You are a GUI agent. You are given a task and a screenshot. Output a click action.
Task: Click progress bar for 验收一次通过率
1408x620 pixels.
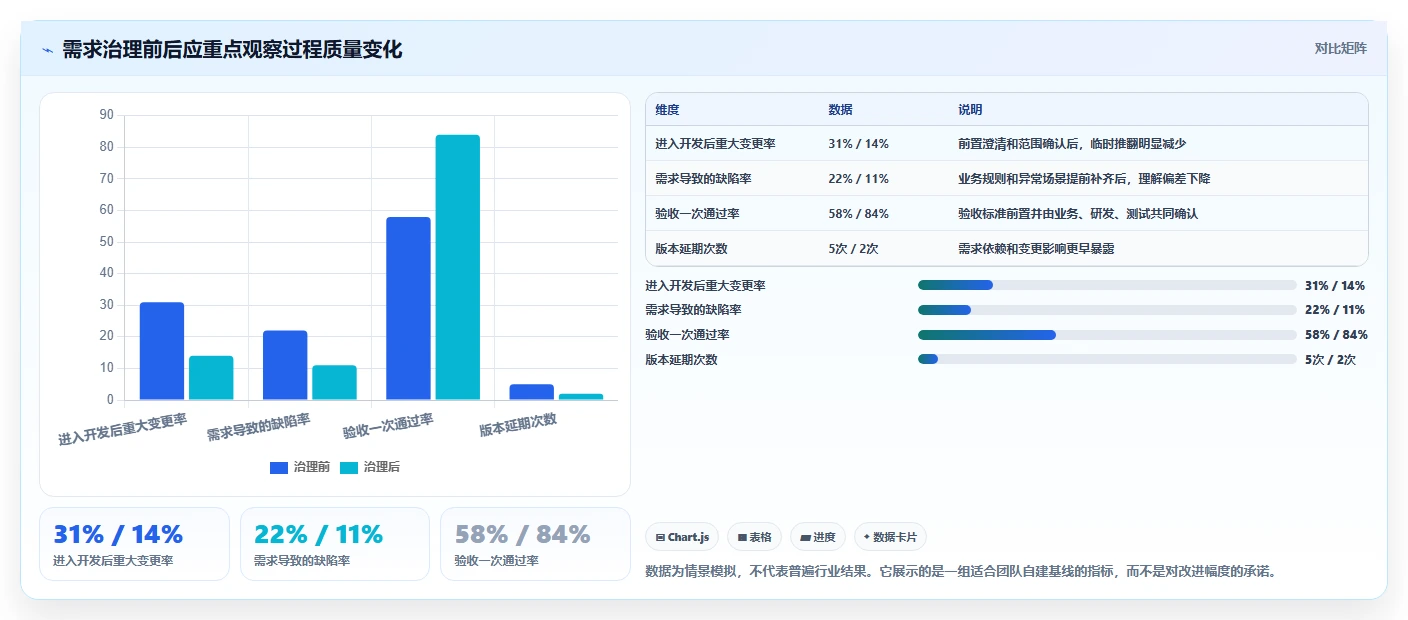coord(1107,335)
